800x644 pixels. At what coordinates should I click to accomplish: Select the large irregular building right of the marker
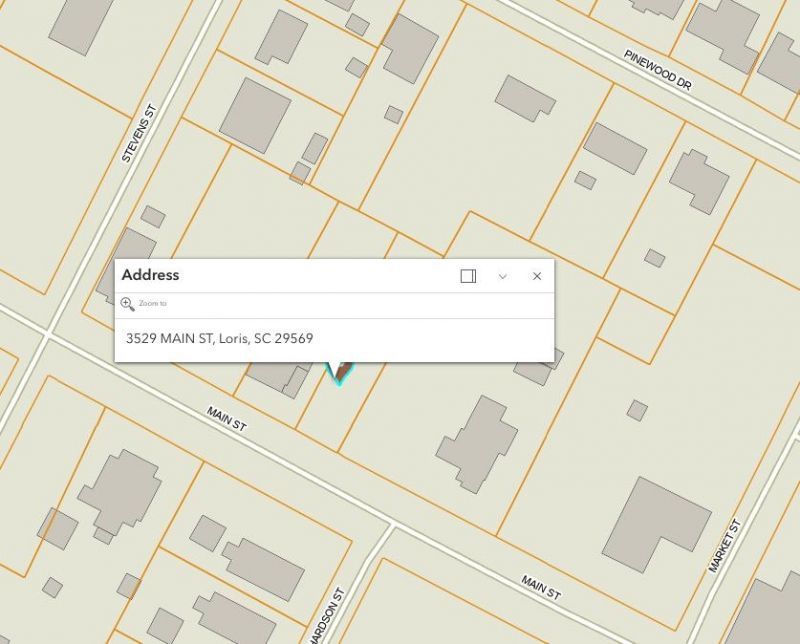coord(477,445)
